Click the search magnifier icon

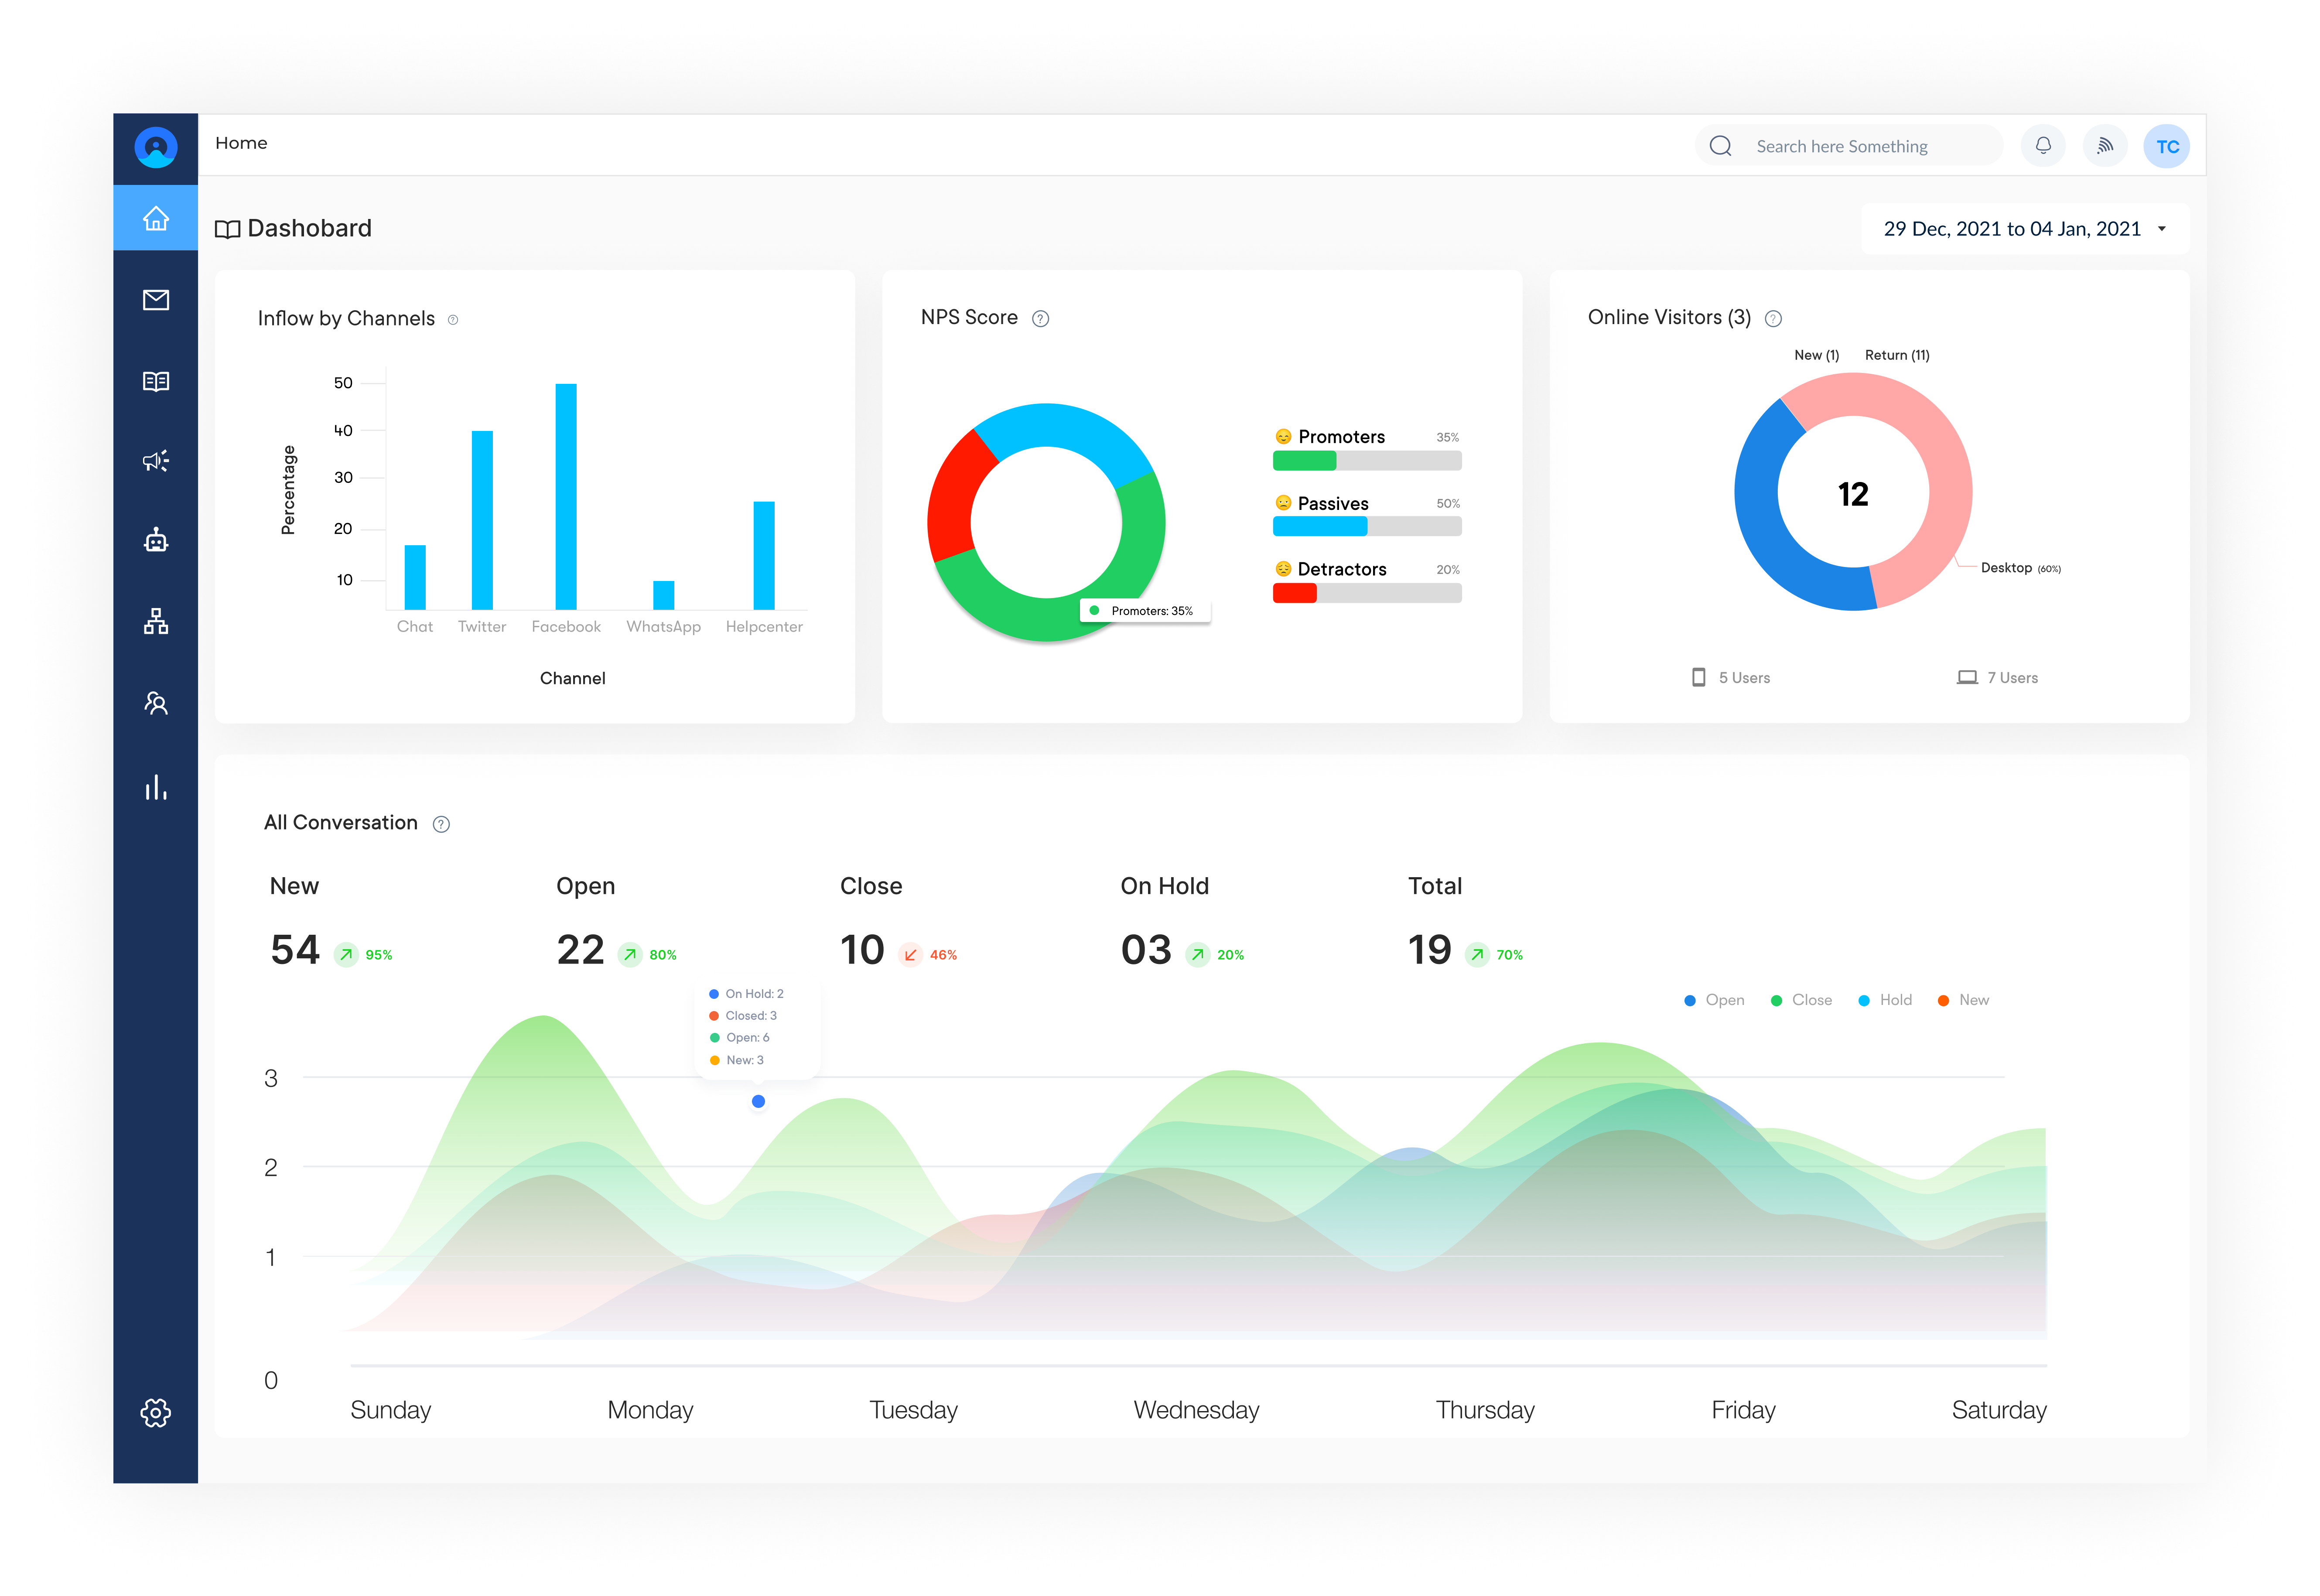[x=1720, y=146]
